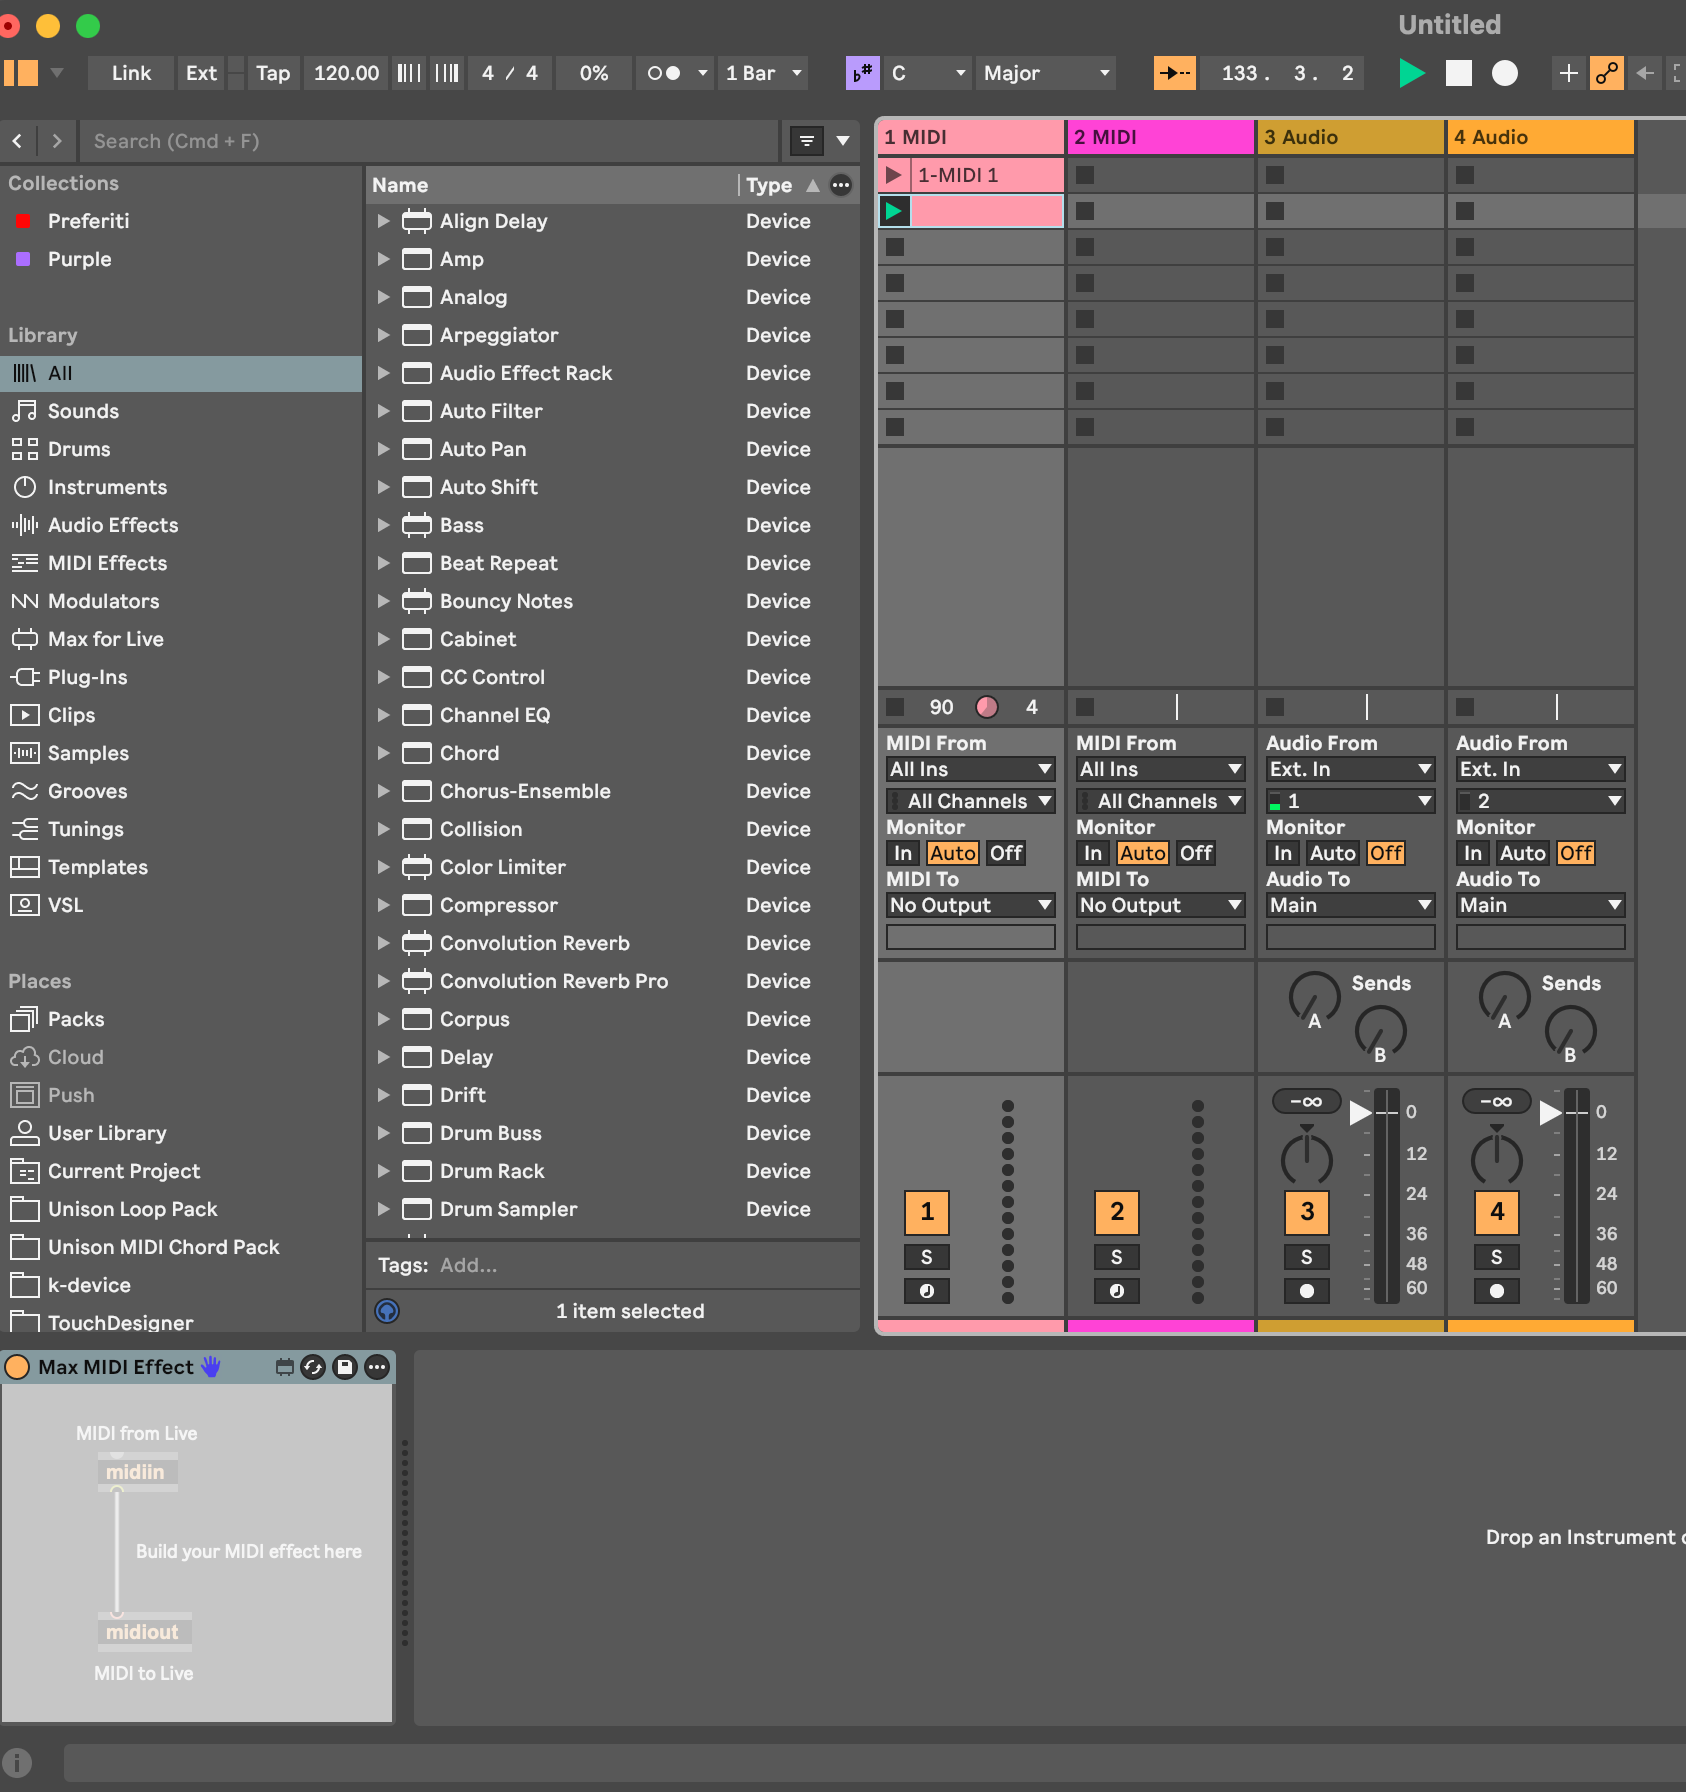Set track 3 Monitor to In
This screenshot has height=1792, width=1686.
1282,853
